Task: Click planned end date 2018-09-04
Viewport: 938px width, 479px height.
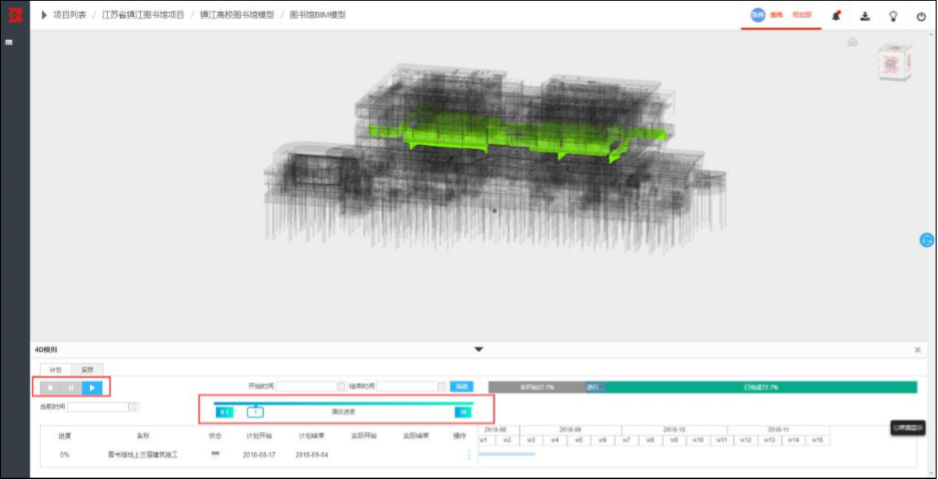Action: click(x=311, y=455)
